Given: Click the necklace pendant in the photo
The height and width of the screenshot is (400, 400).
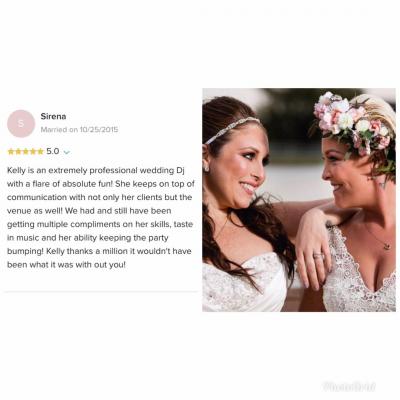Looking at the screenshot, I should click(x=387, y=247).
